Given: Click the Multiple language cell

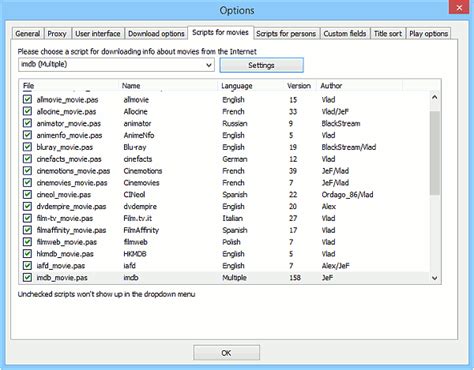Looking at the screenshot, I should 234,278.
